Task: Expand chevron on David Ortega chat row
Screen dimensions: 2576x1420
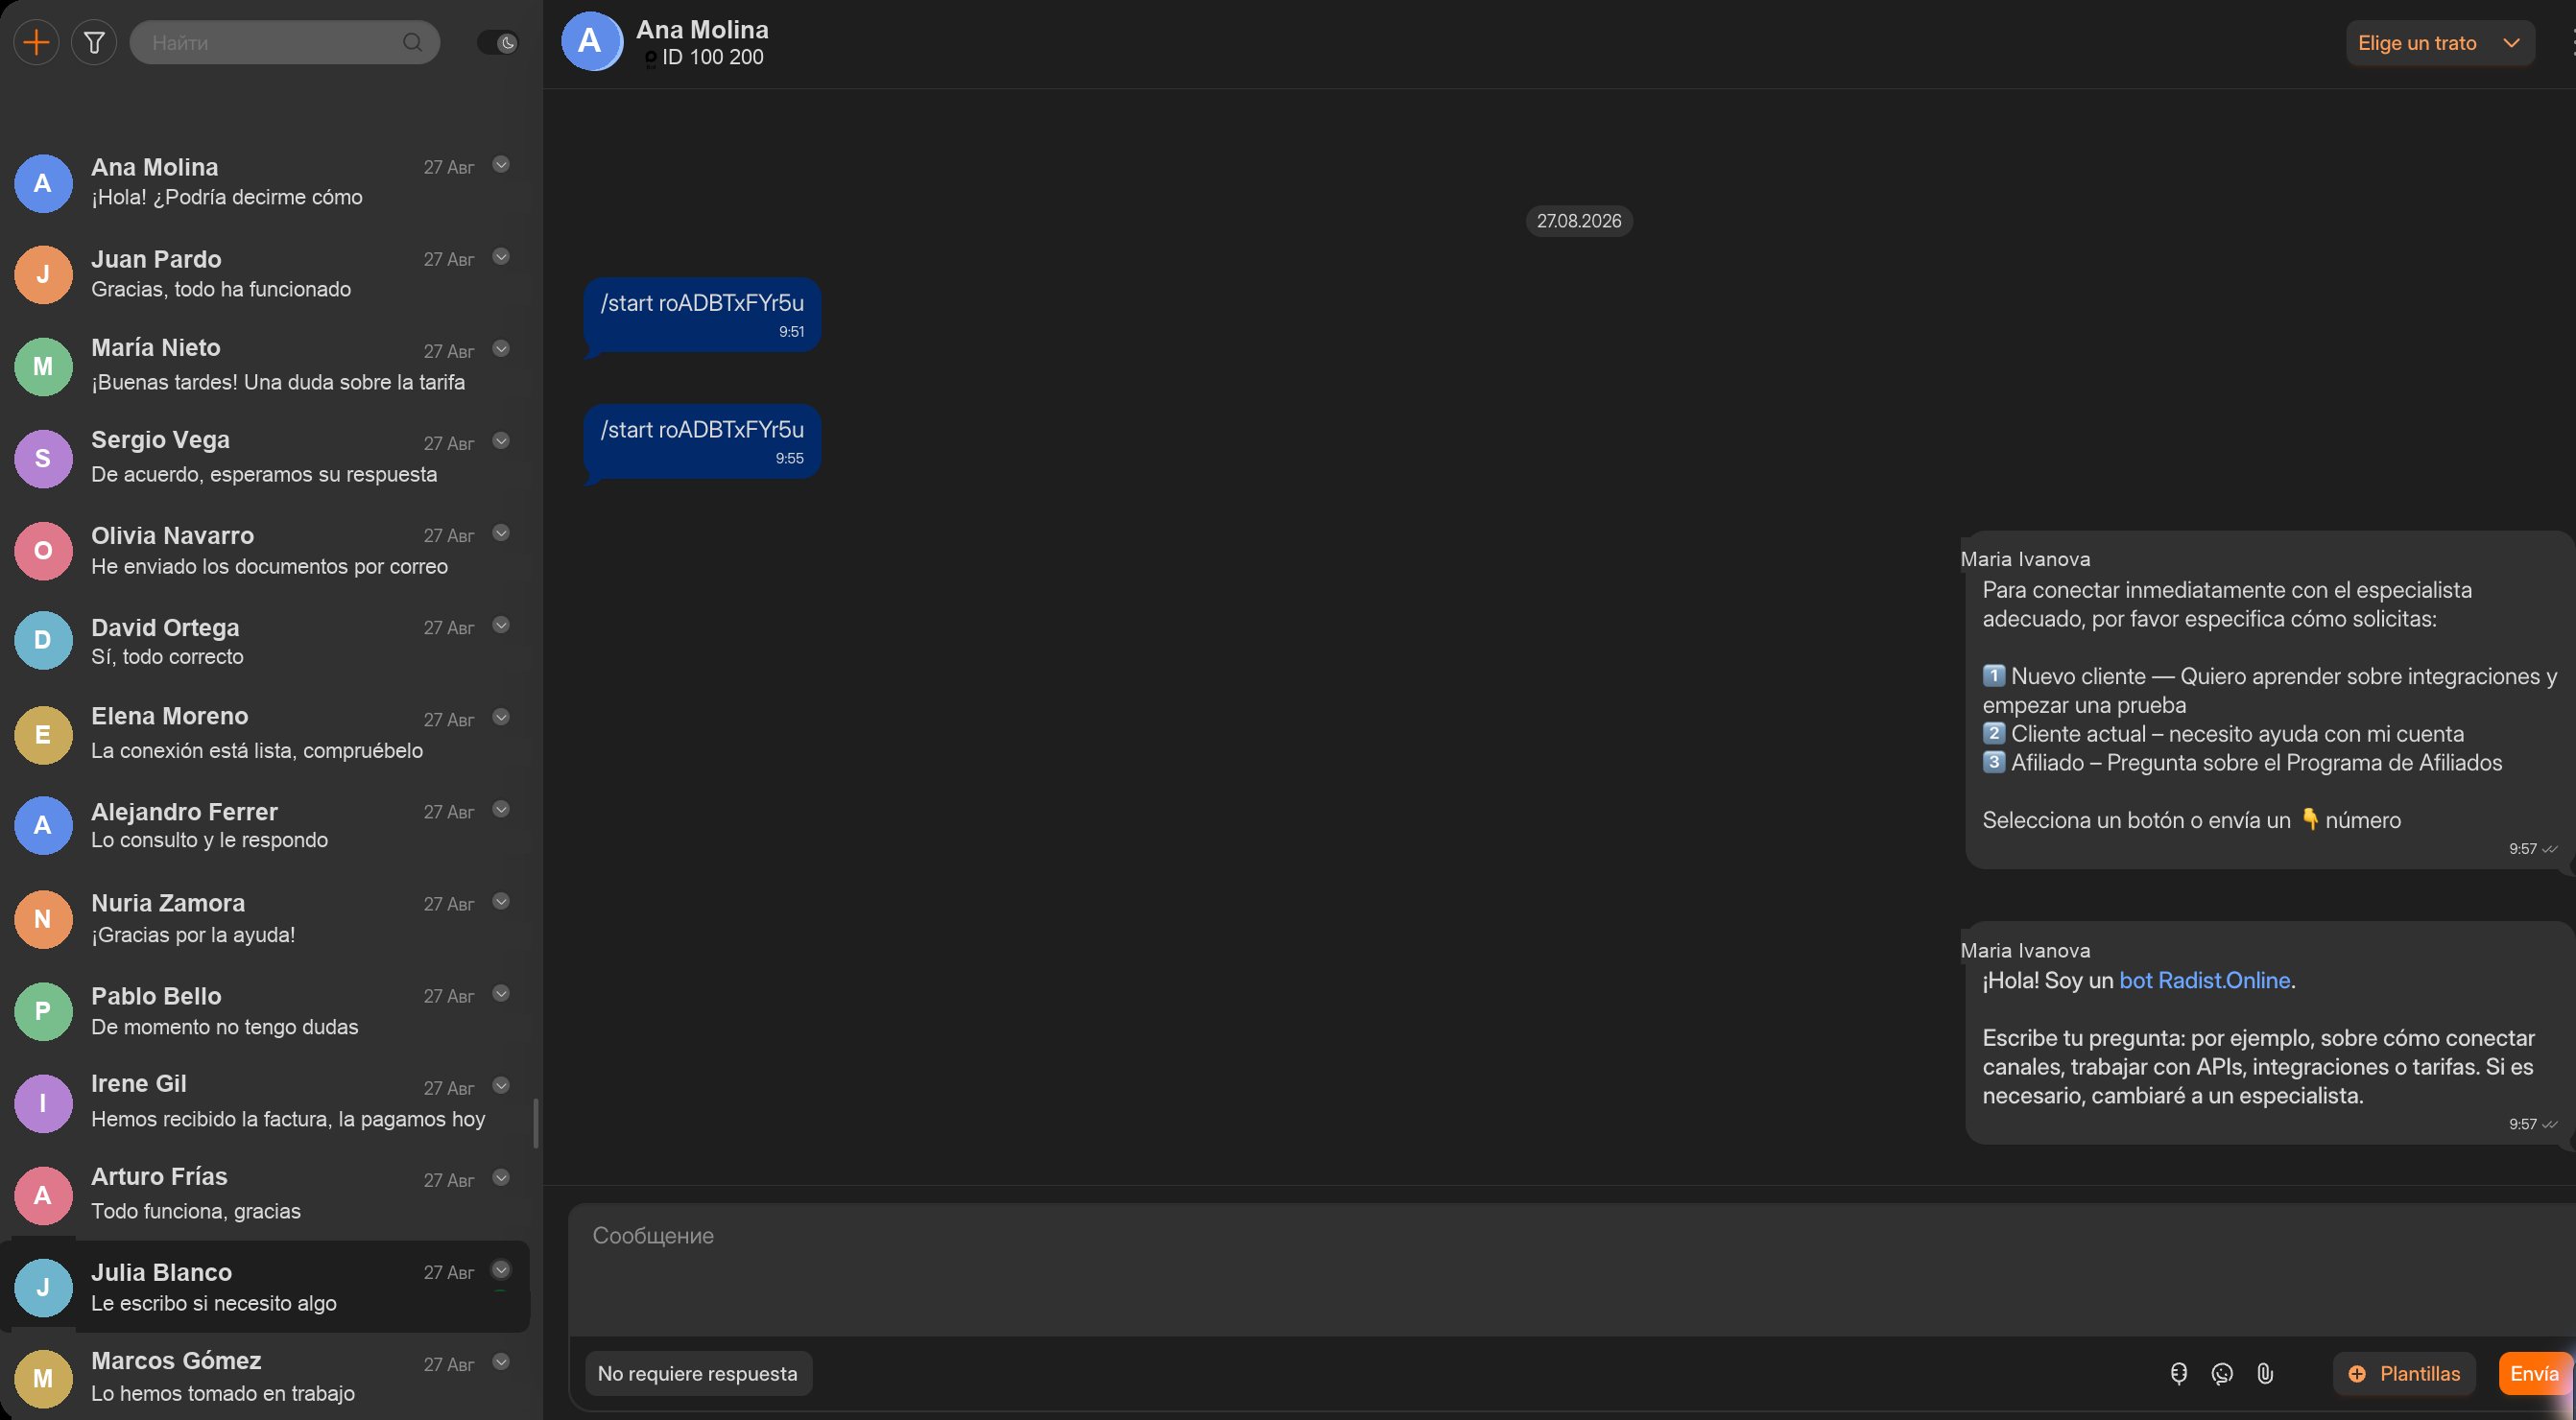Action: click(501, 625)
